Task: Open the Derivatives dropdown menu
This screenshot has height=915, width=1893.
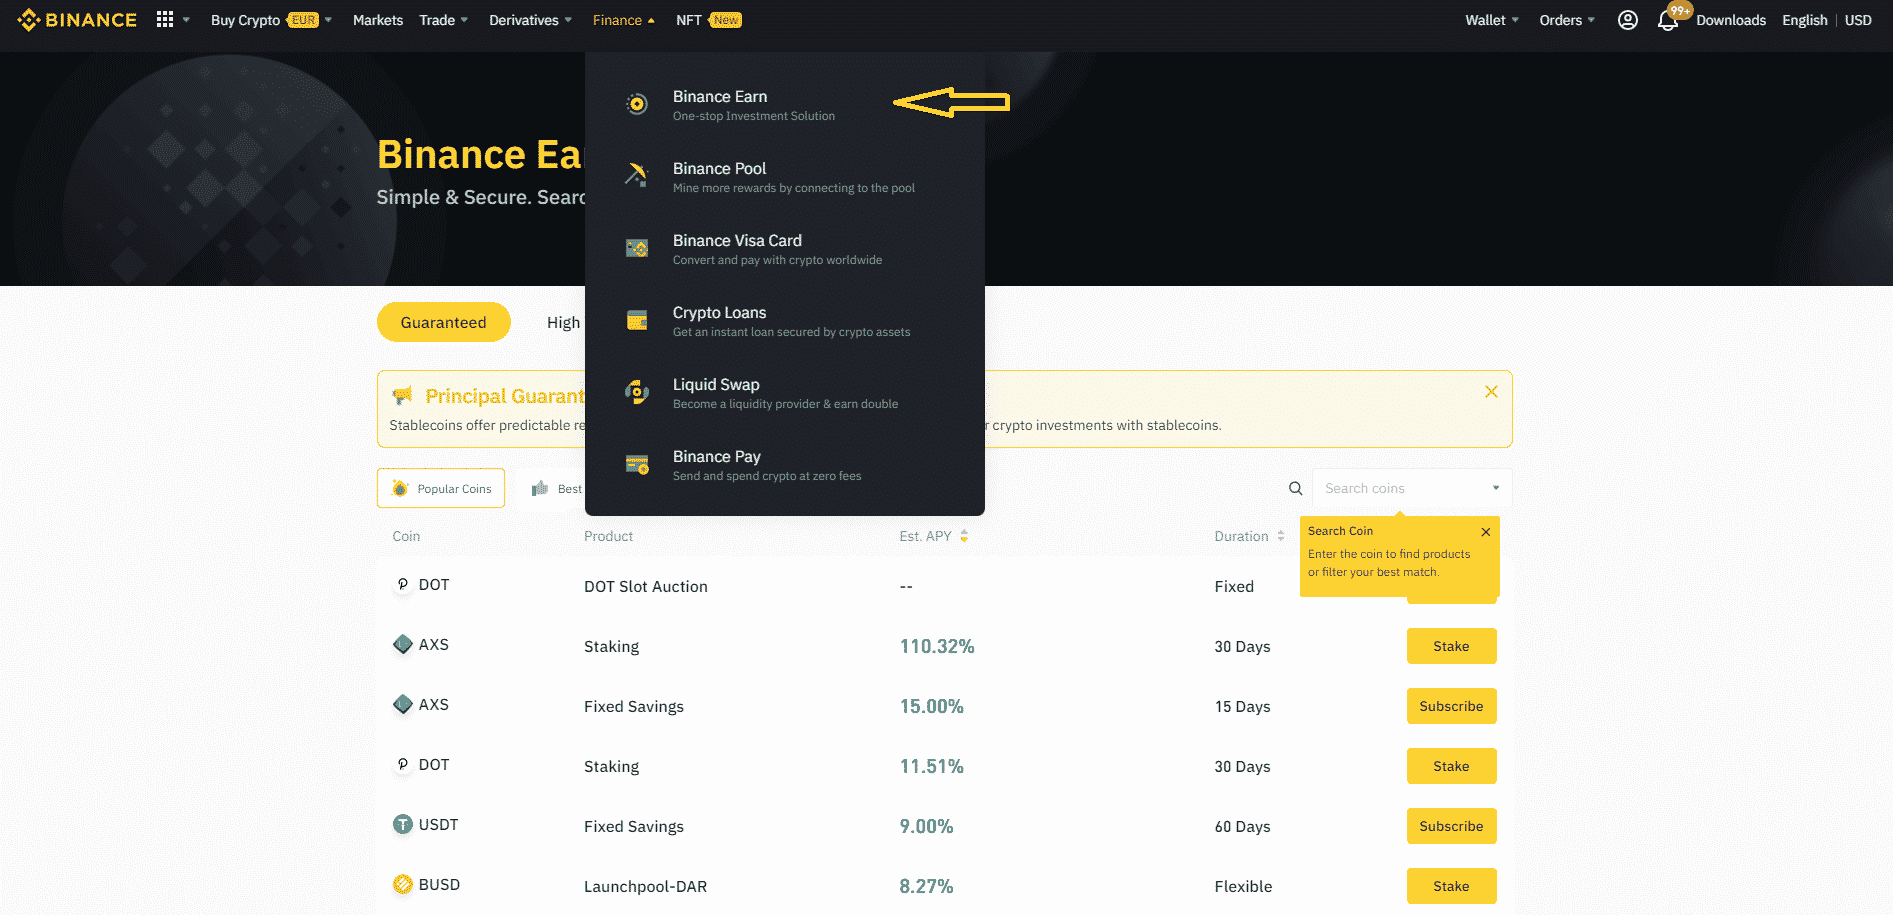Action: pos(530,20)
